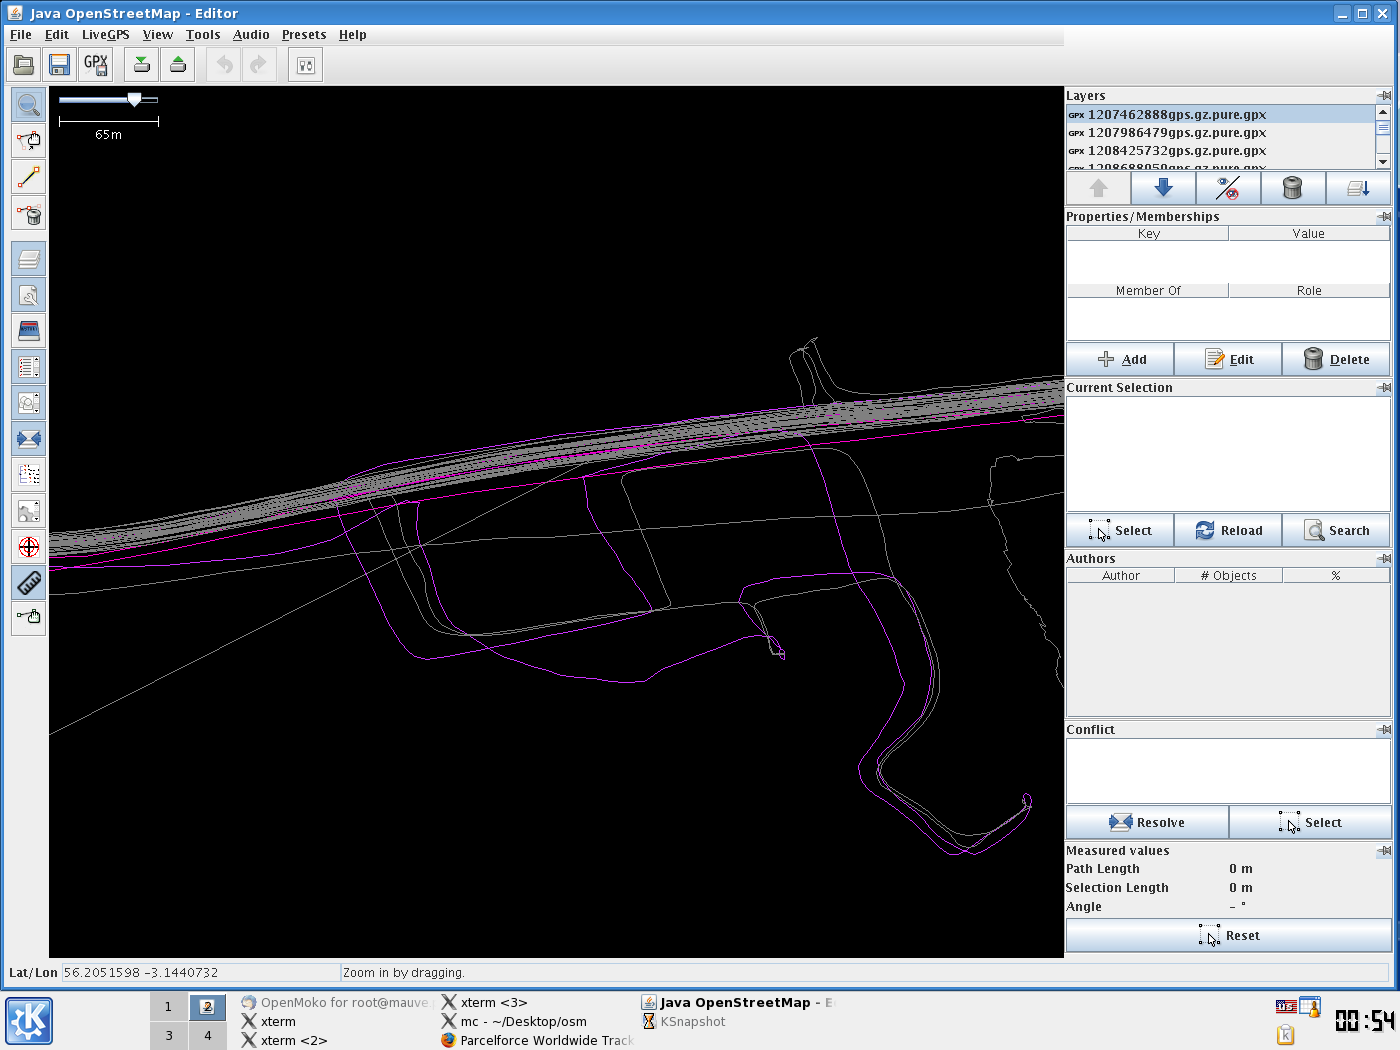Click the Resolve conflict button
The width and height of the screenshot is (1400, 1050).
[1147, 823]
